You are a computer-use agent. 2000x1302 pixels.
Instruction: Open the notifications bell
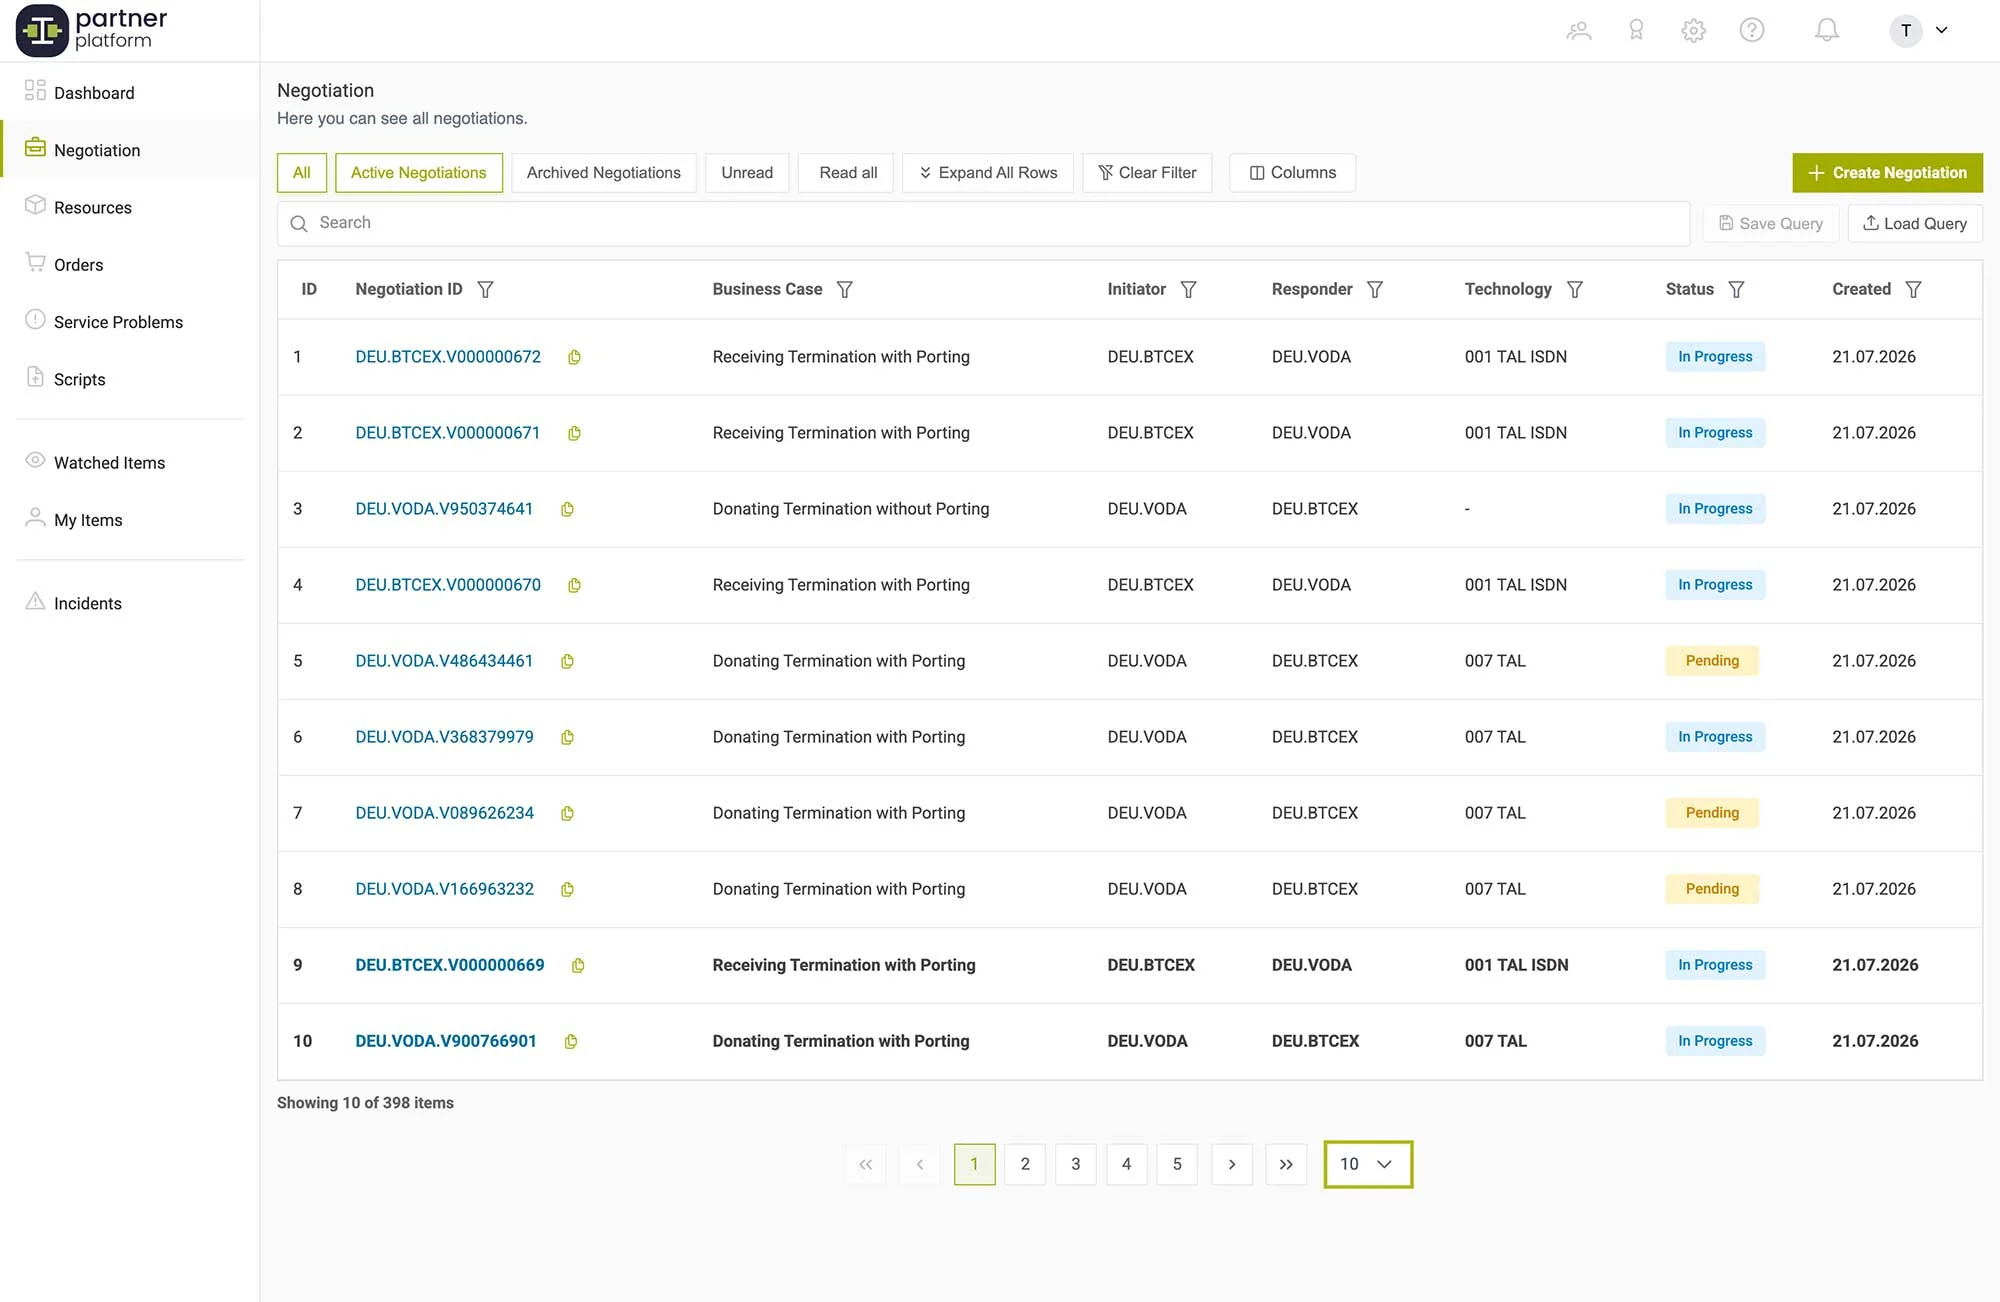point(1827,30)
